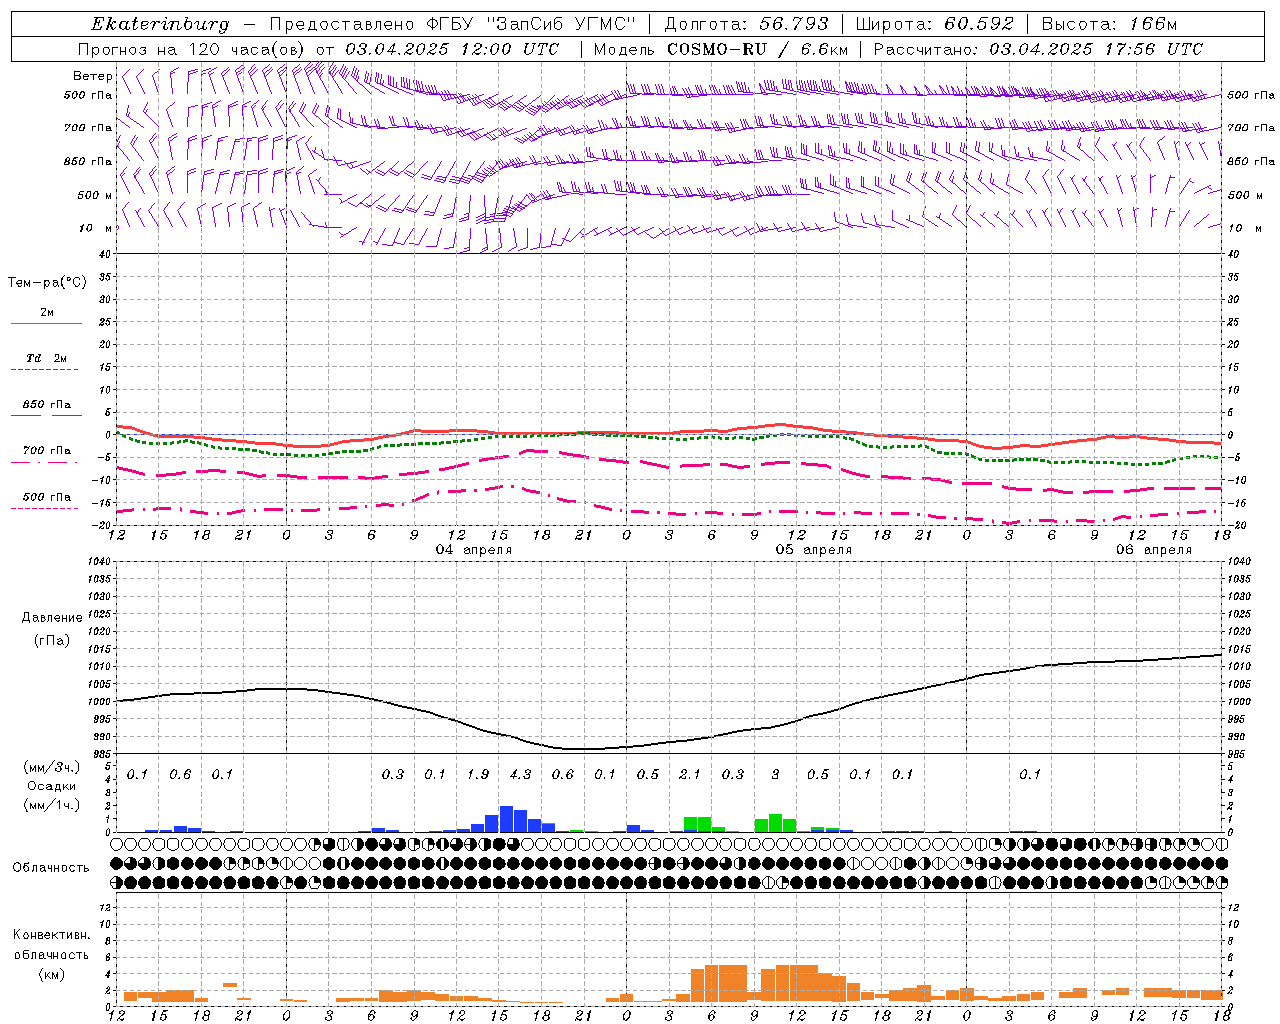
Task: Click the Широта: 60.592 value
Action: click(x=935, y=24)
